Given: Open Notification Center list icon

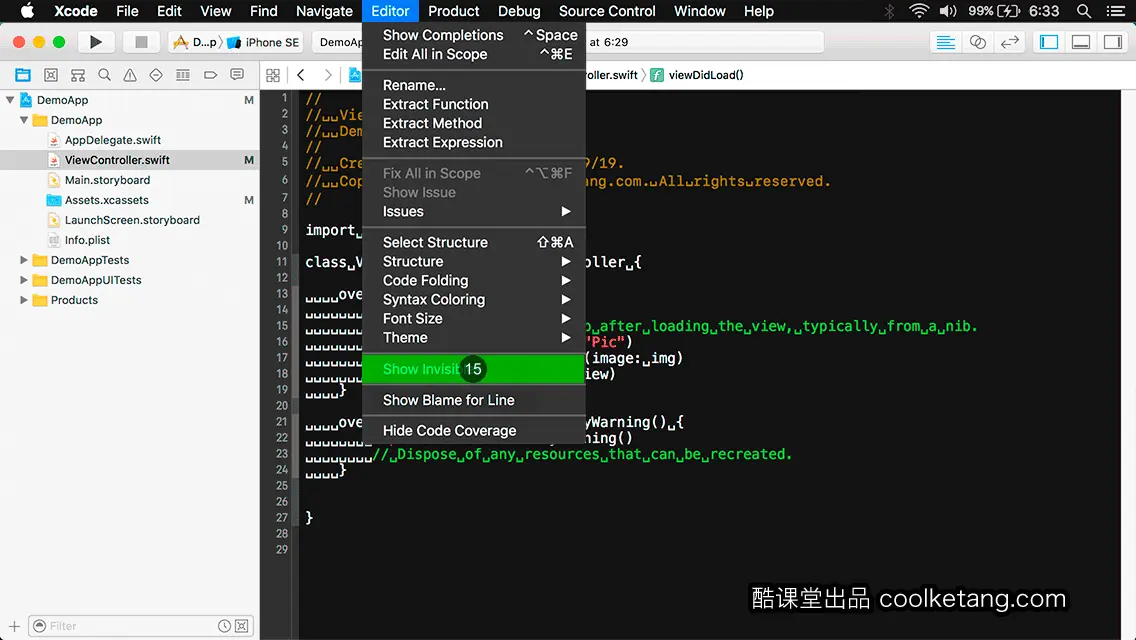Looking at the screenshot, I should pos(1116,11).
